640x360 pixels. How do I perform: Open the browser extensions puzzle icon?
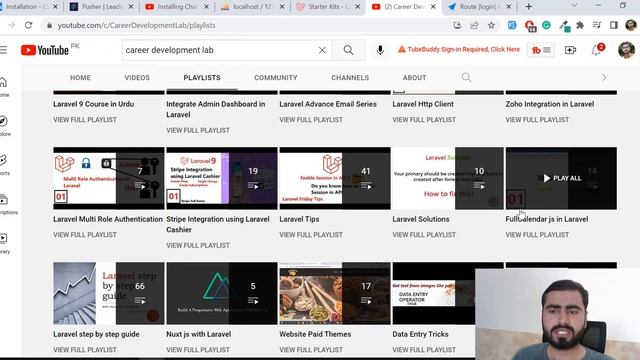click(x=580, y=25)
